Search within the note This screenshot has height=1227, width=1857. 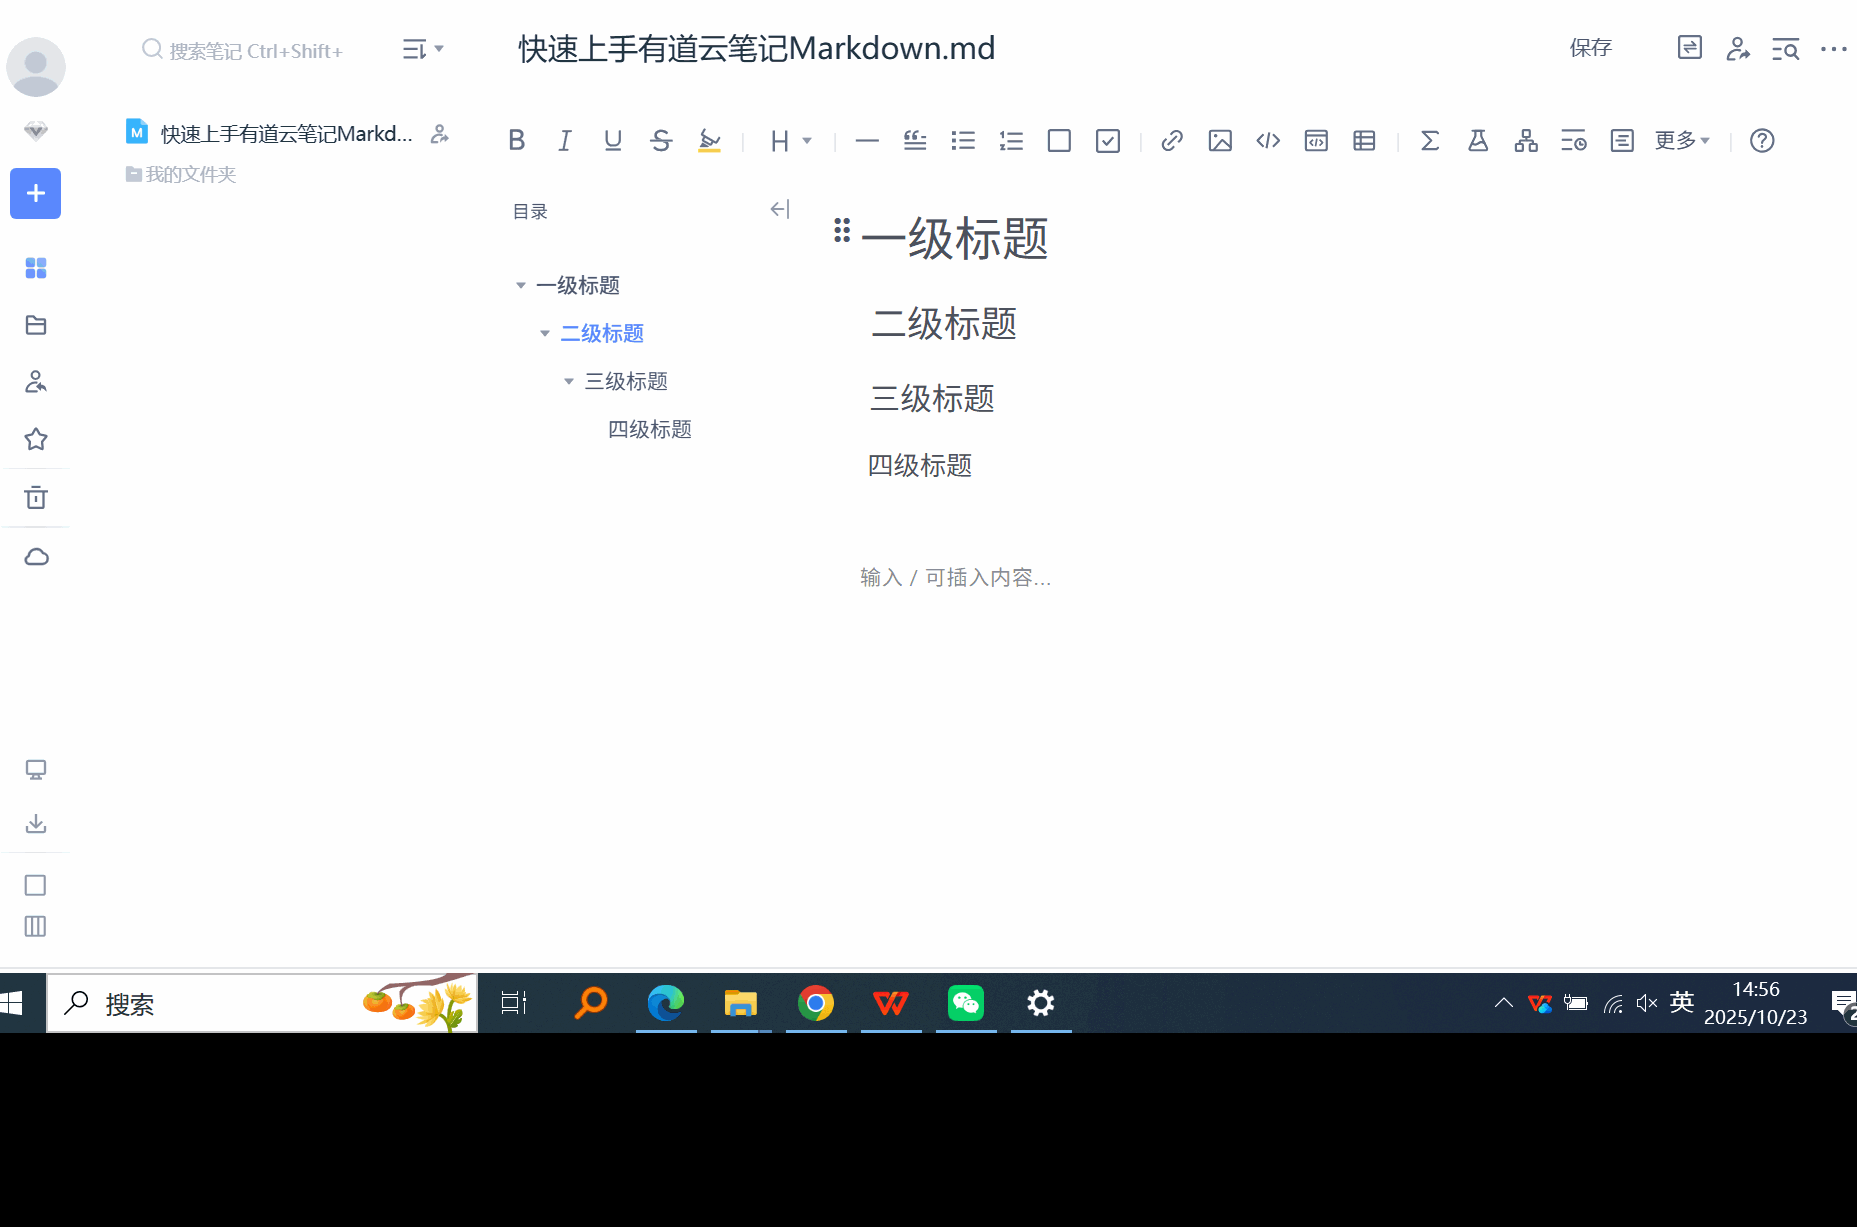point(1786,48)
